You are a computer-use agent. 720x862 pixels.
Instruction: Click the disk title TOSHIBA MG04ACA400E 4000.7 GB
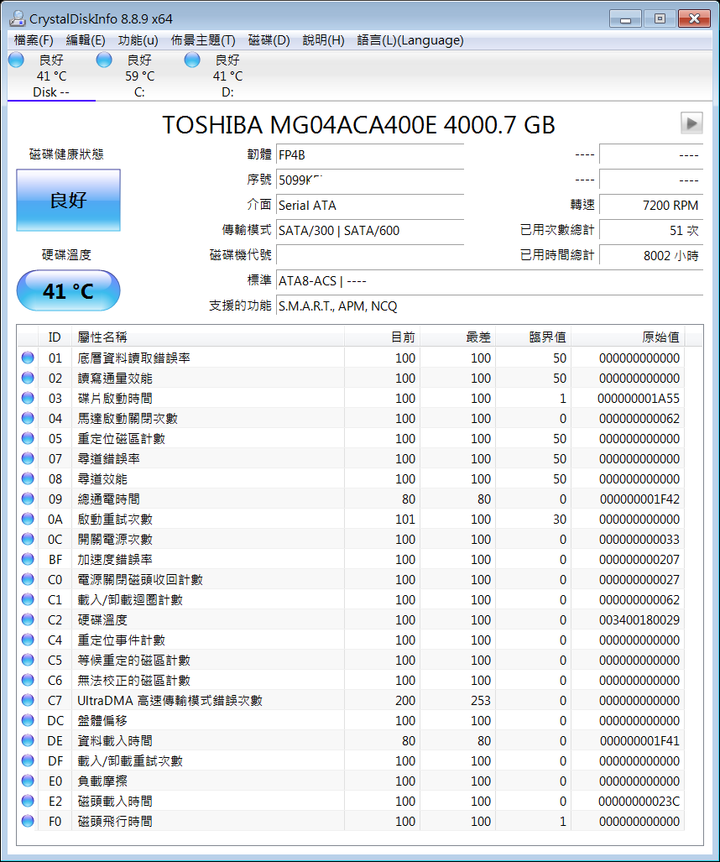point(359,125)
